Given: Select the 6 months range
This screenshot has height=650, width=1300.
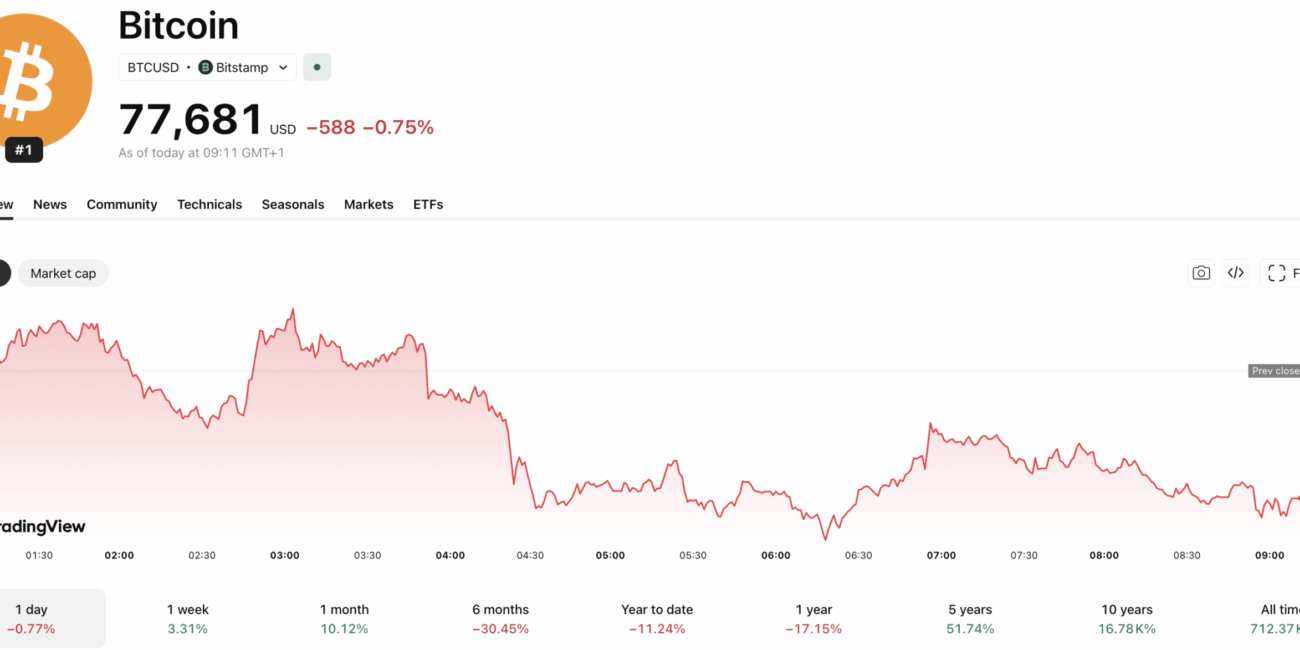Looking at the screenshot, I should [500, 618].
